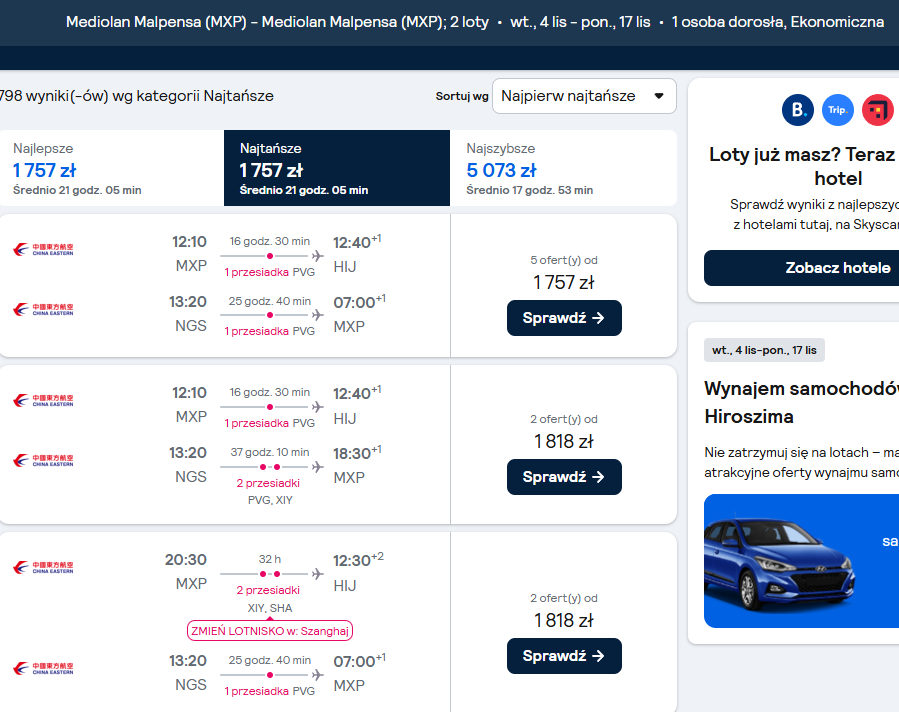This screenshot has width=899, height=712.
Task: Click the search summary header with Mediolan Malpensa
Action: pos(475,22)
